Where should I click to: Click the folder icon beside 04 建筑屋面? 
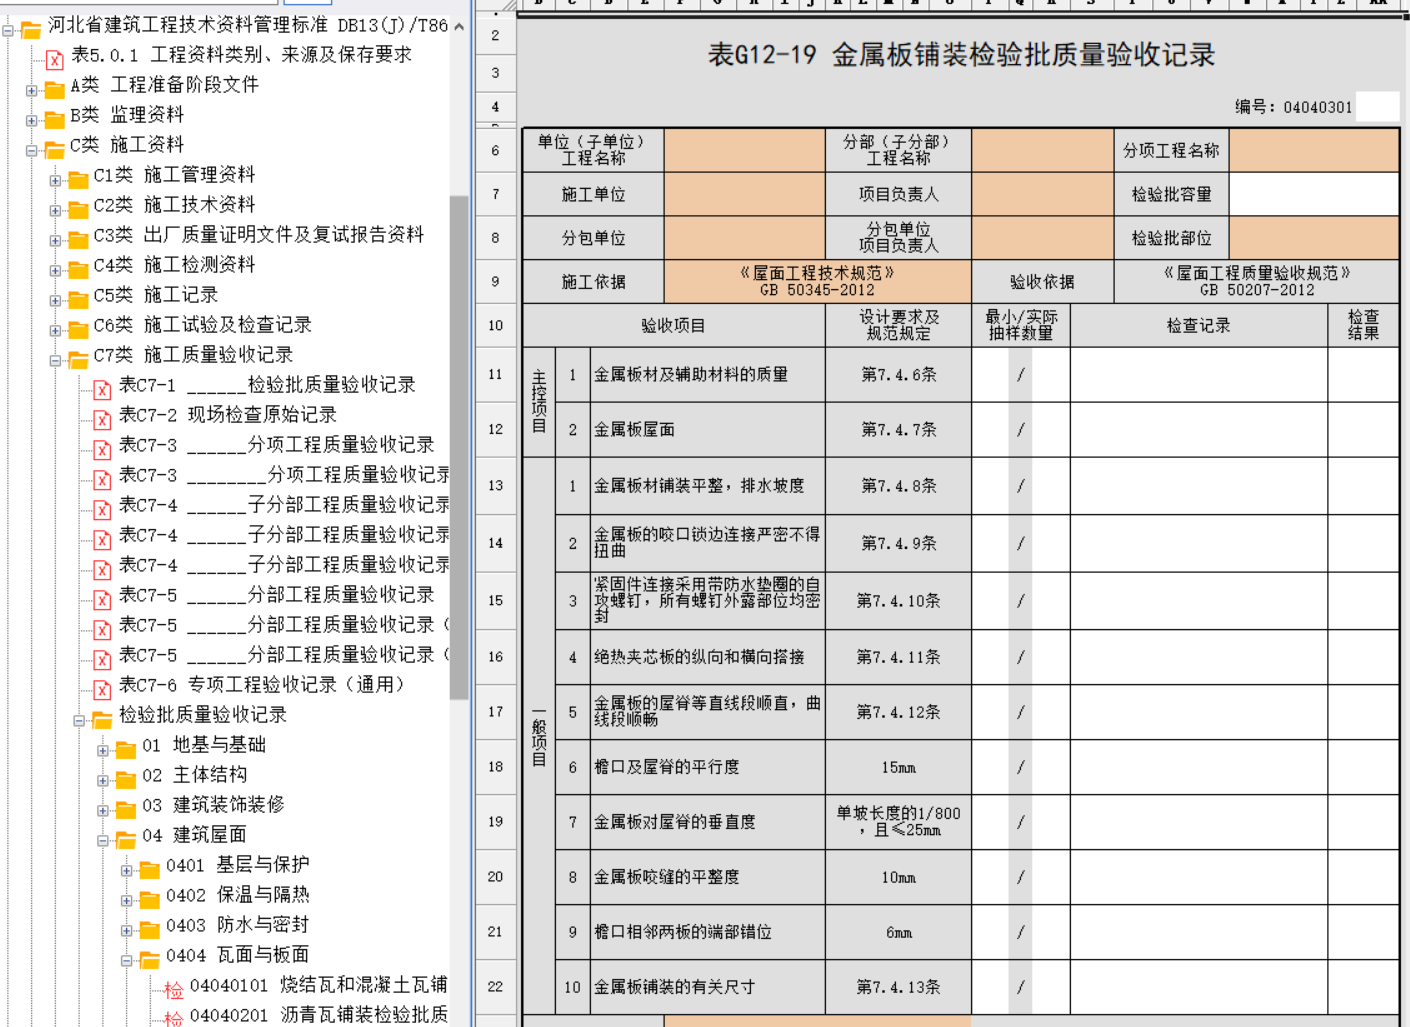[126, 838]
